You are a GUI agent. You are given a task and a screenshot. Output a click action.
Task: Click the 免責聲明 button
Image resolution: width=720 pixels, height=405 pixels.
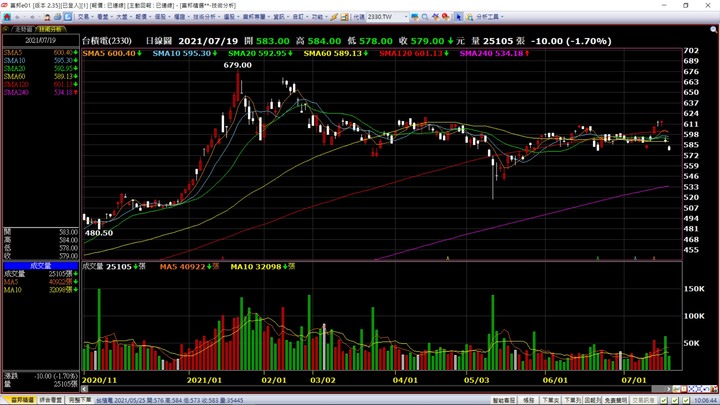click(x=616, y=400)
